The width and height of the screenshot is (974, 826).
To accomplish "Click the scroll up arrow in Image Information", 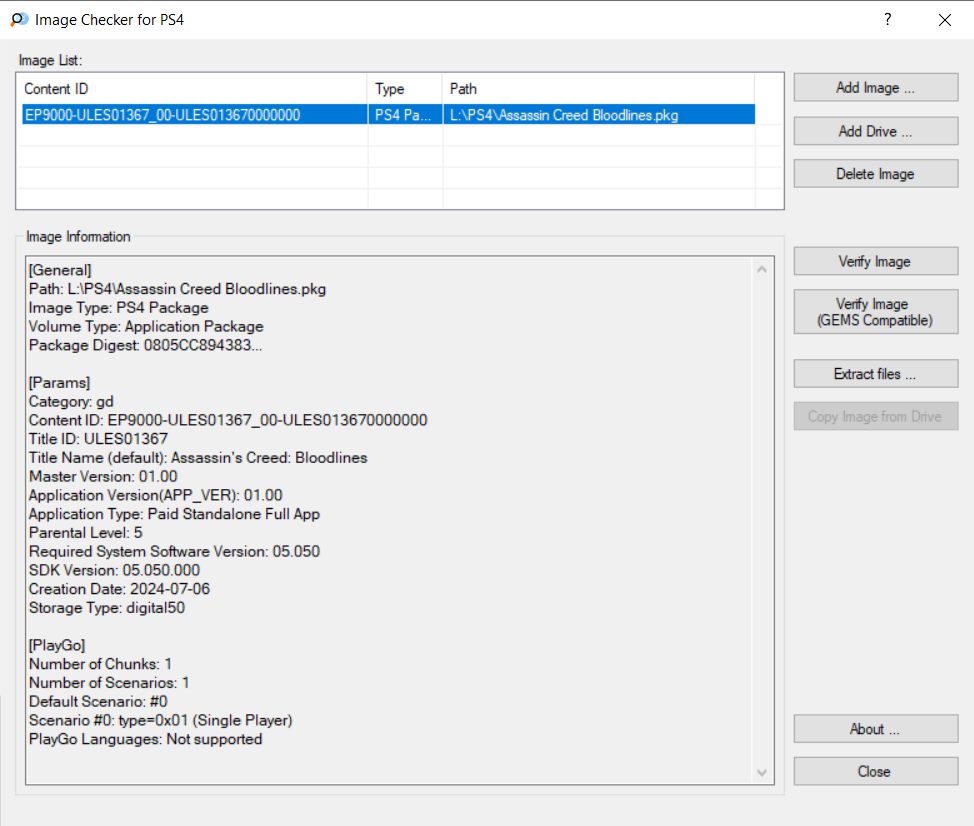I will click(x=762, y=270).
